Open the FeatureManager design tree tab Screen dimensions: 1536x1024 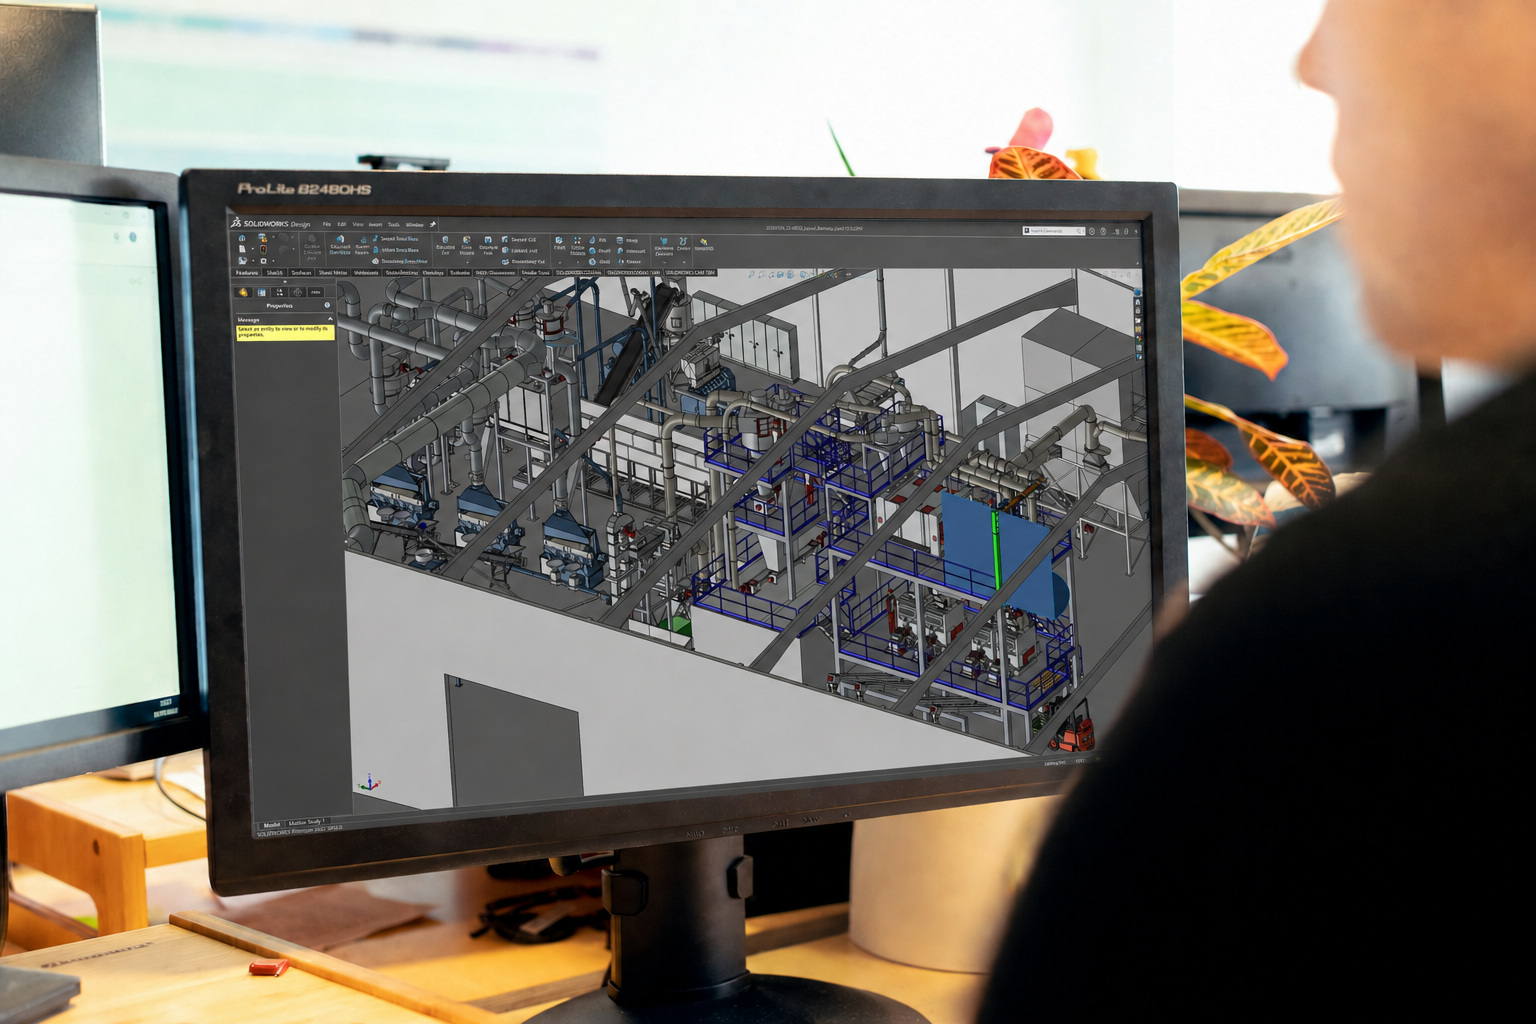pos(243,292)
